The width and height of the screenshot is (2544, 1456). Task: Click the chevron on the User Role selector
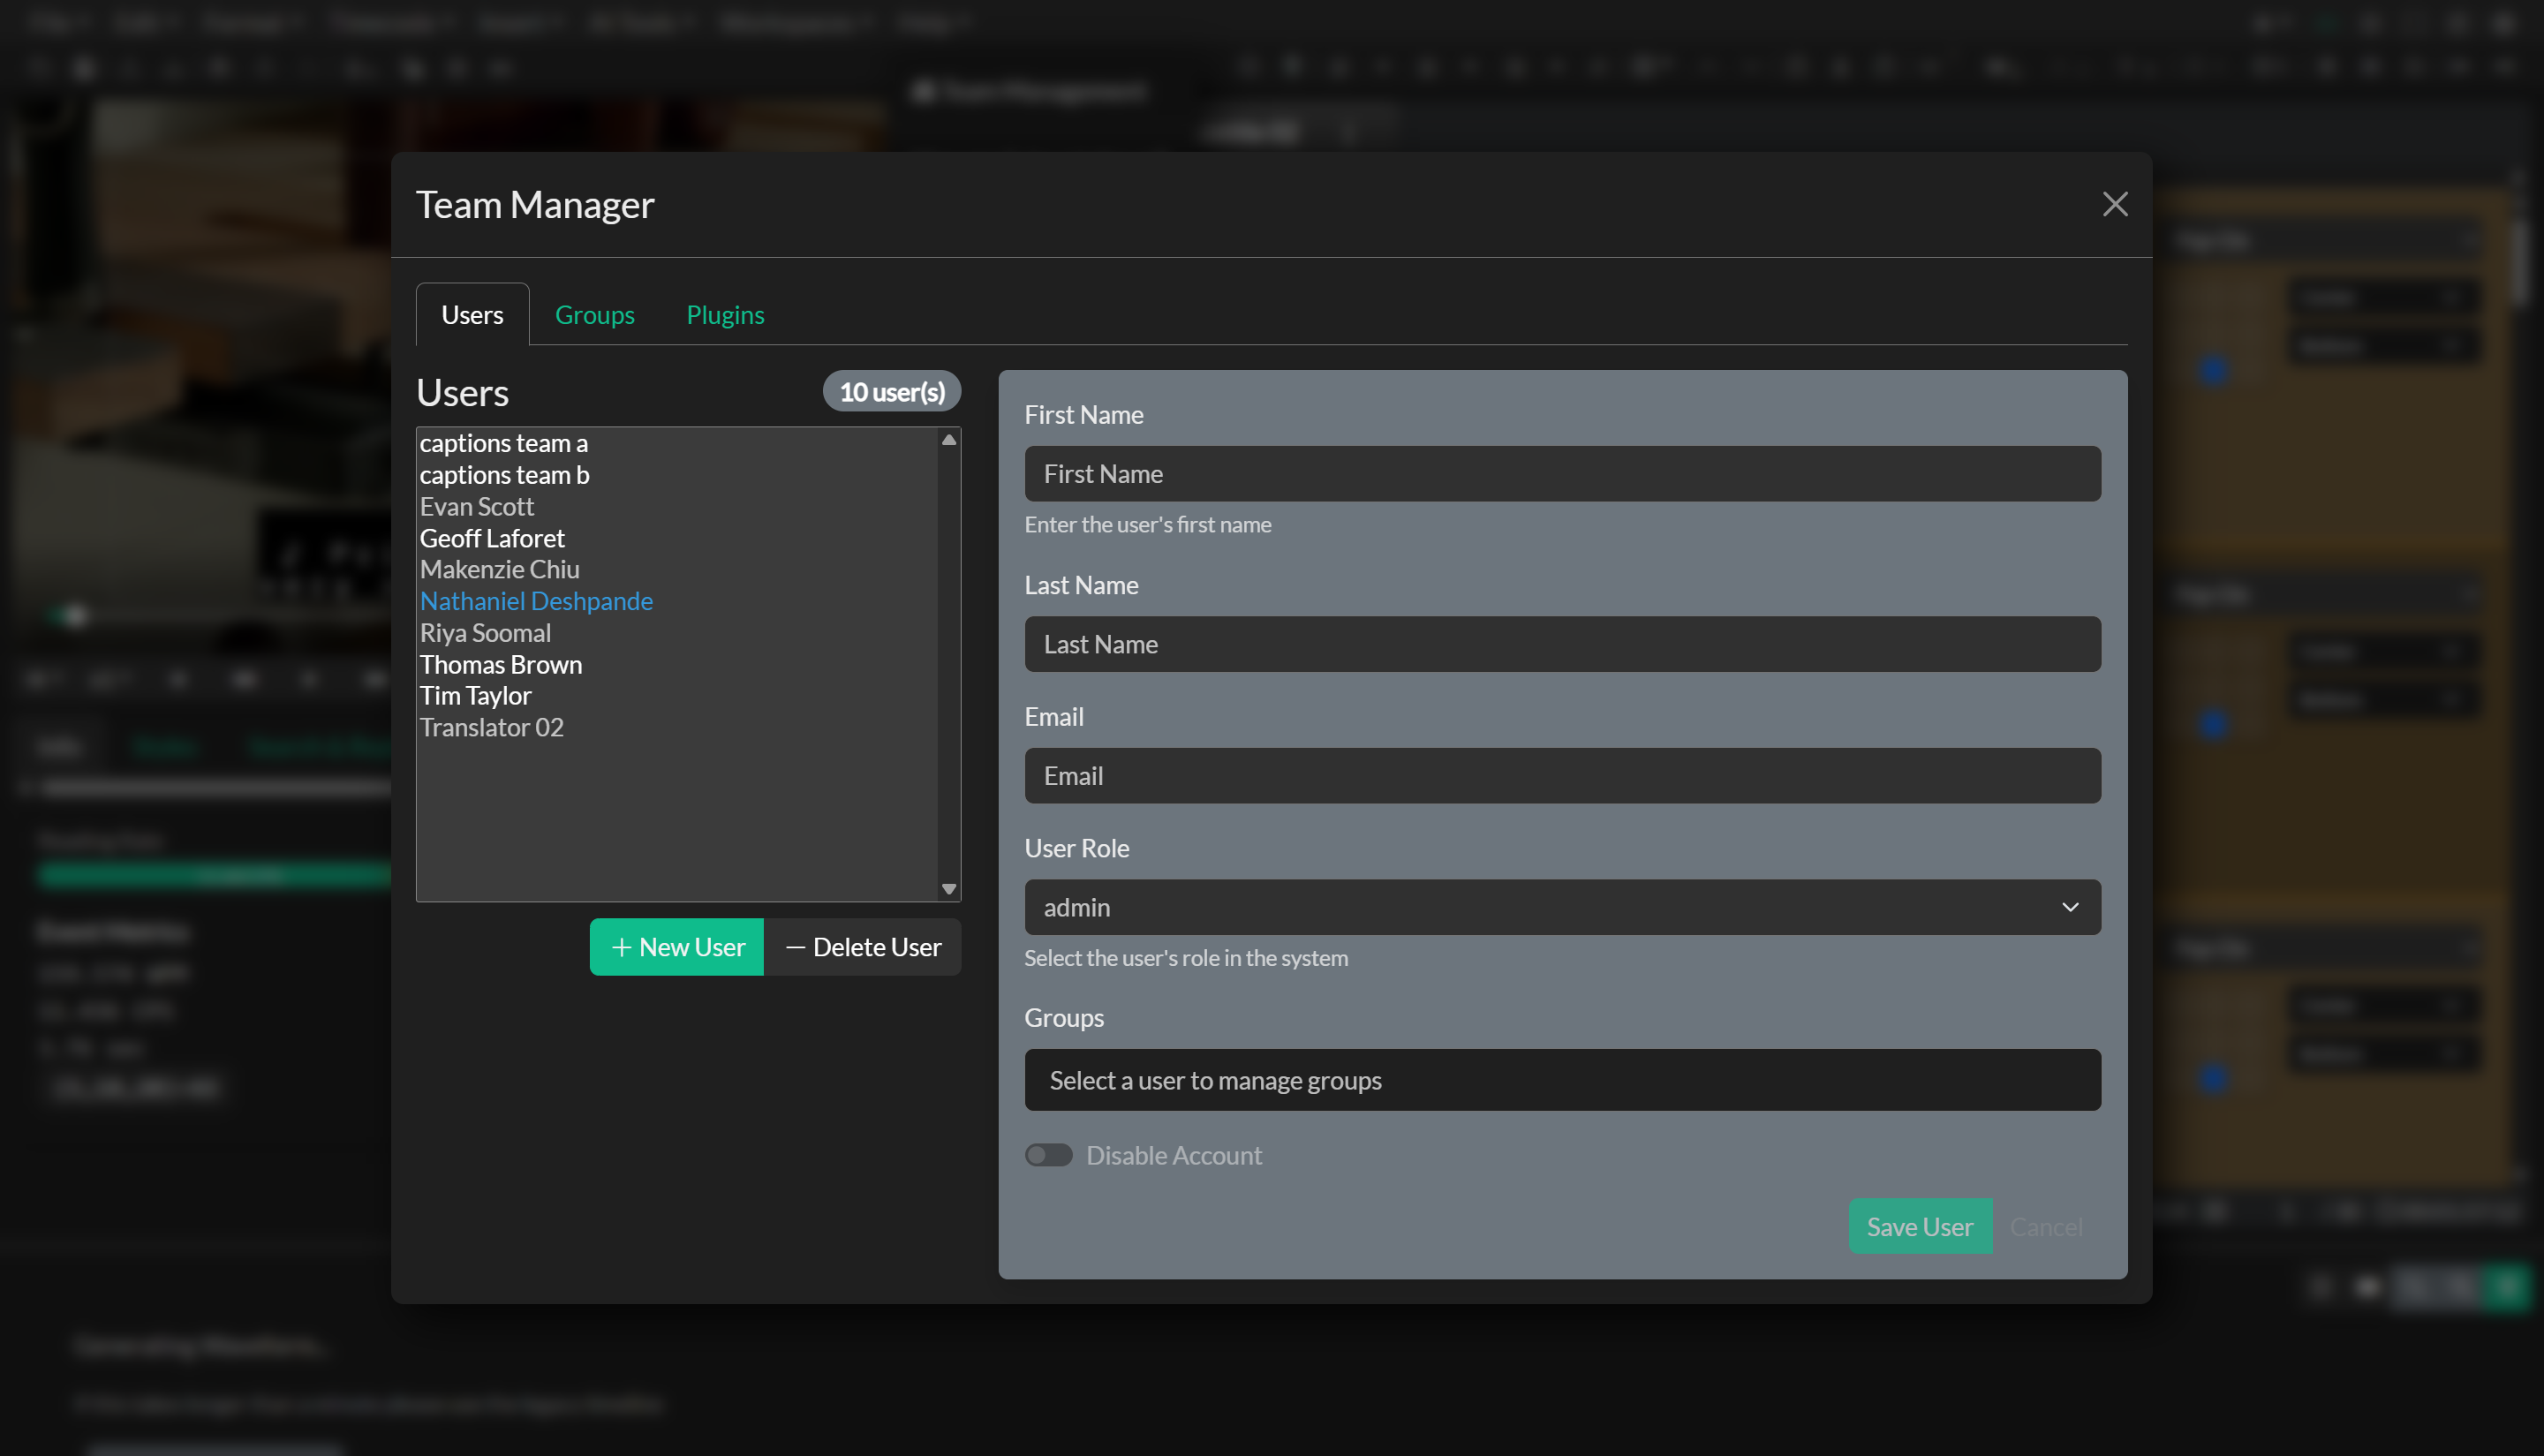[x=2071, y=907]
